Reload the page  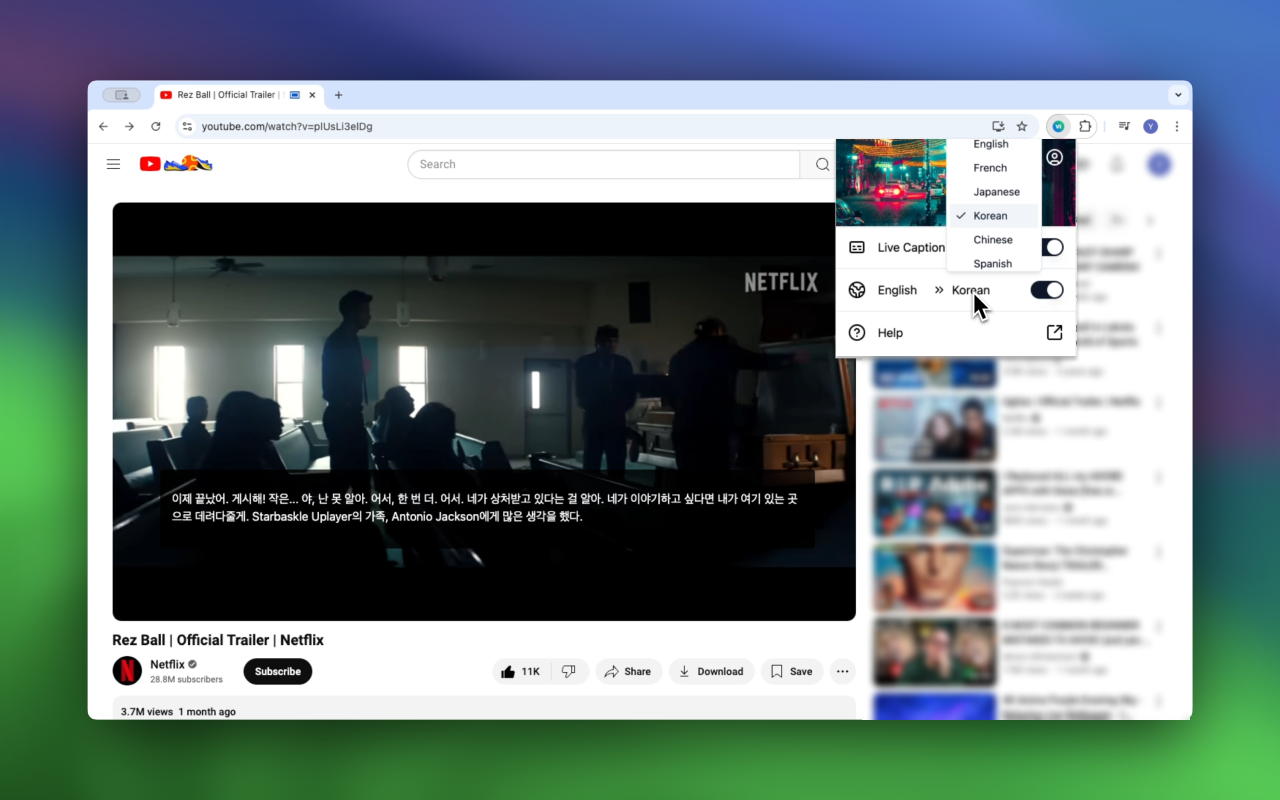(156, 126)
